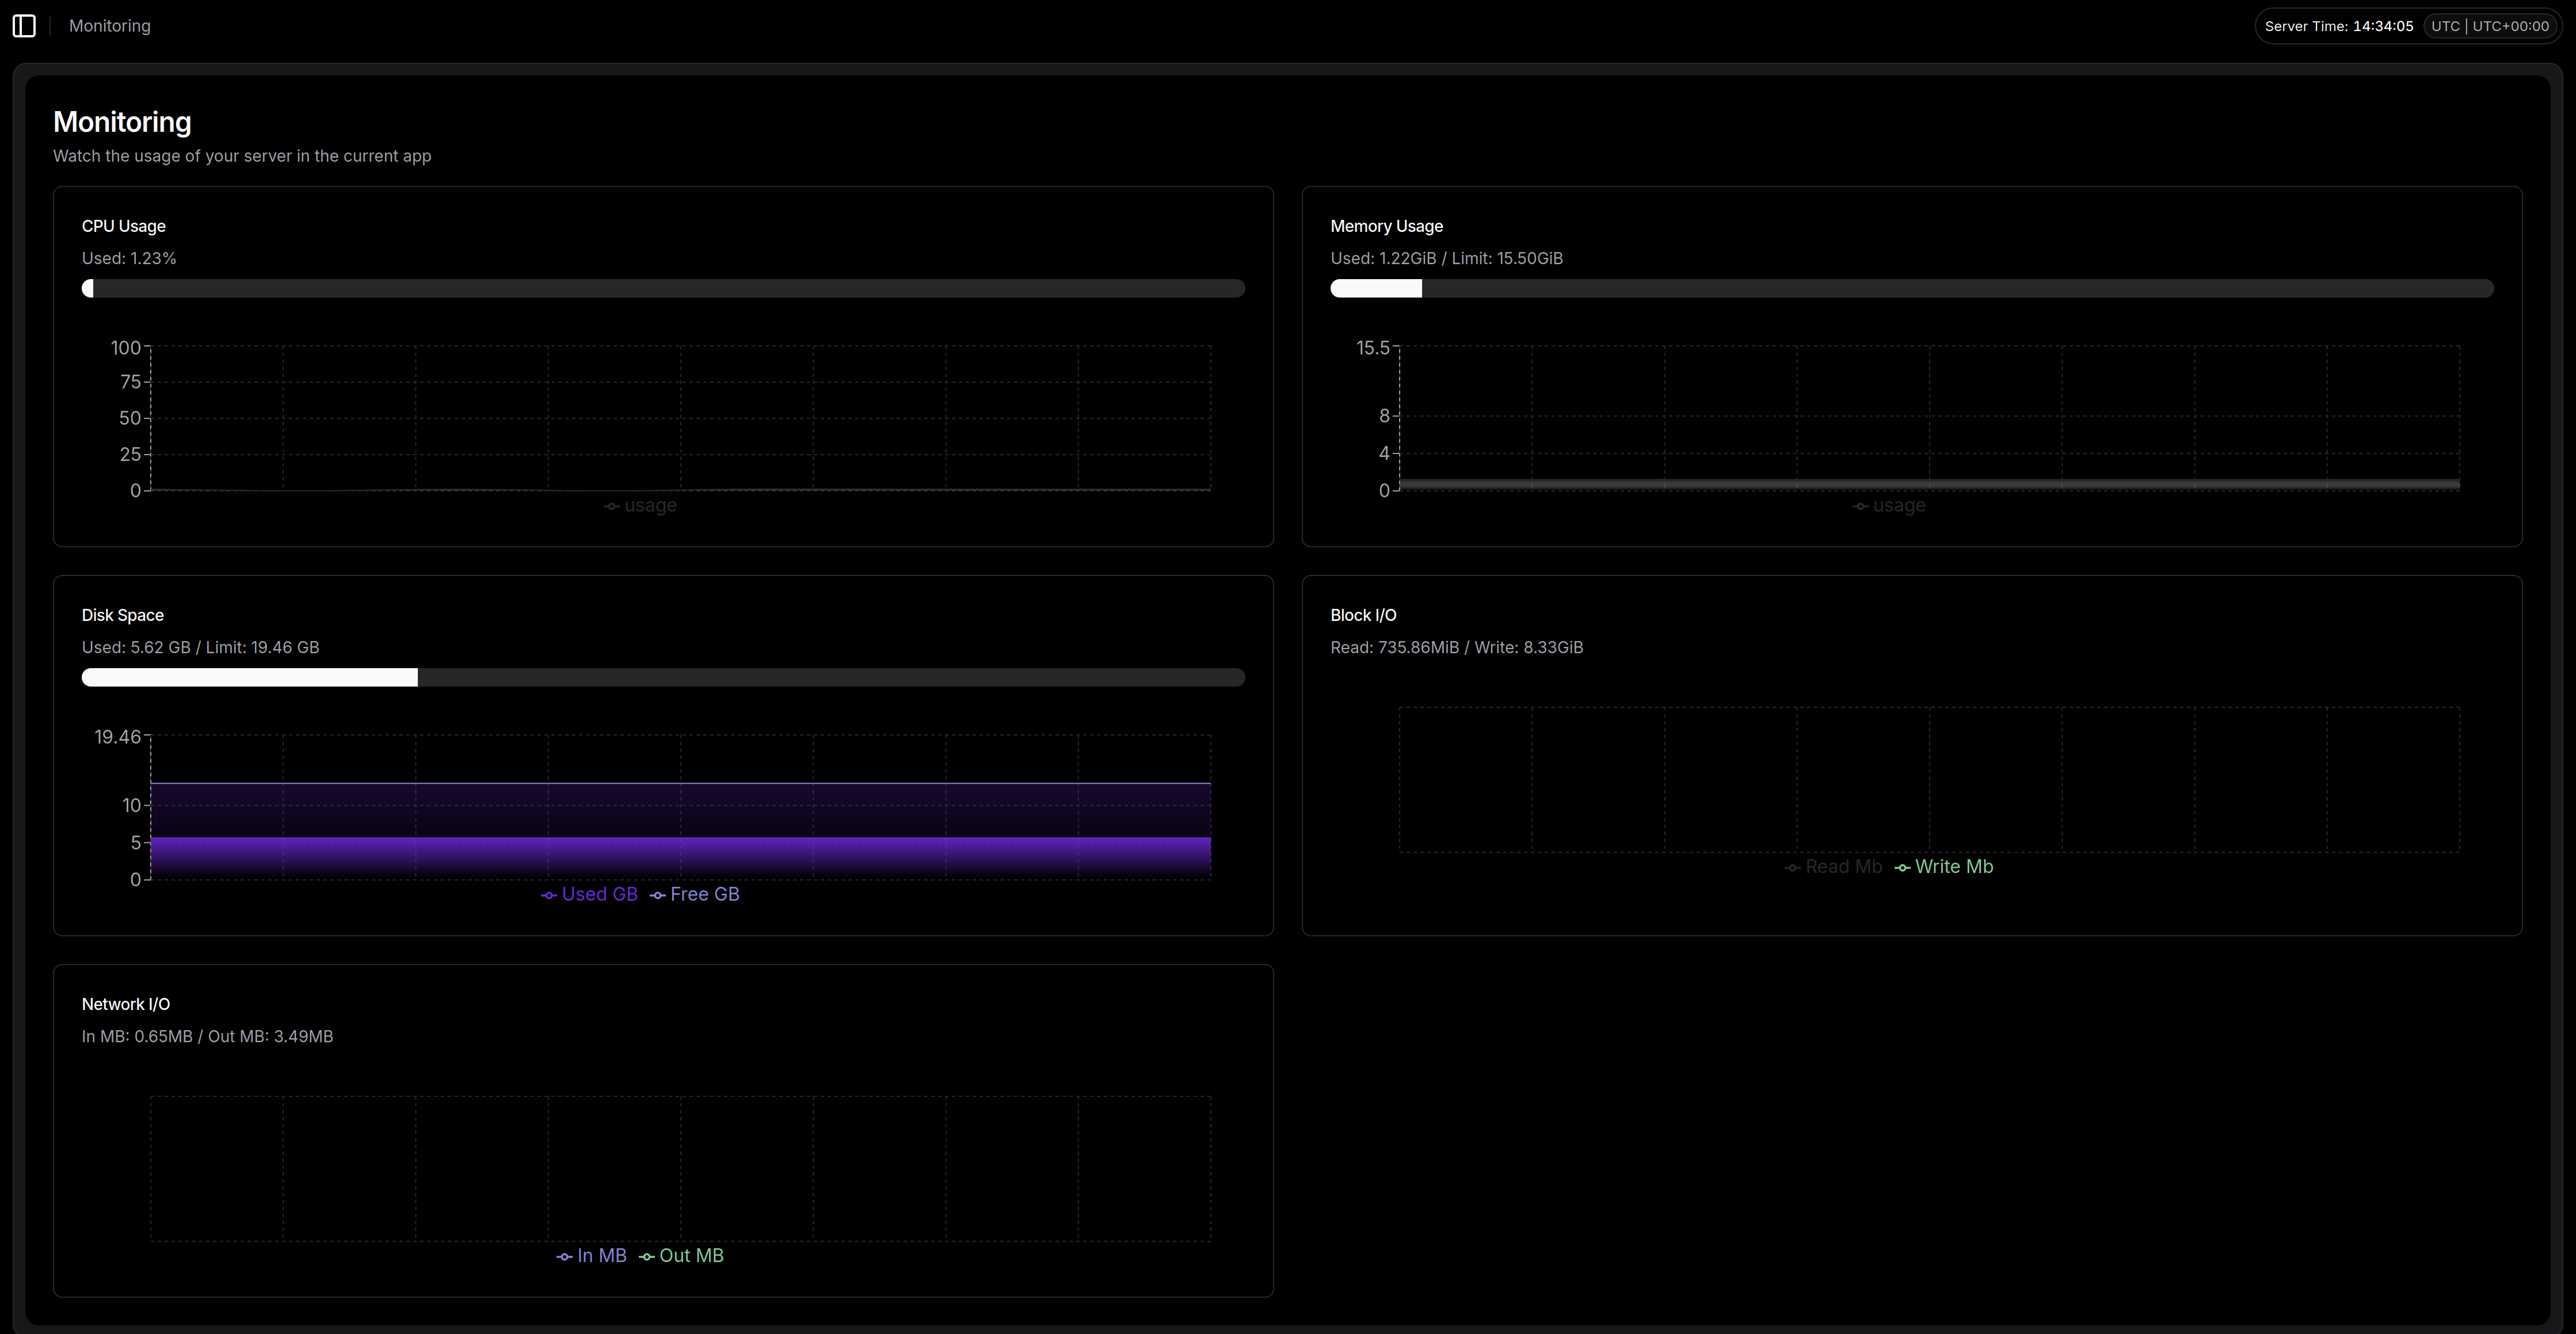Click the Network I/O chart grid
Screen dimensions: 2576x1334
680,1168
